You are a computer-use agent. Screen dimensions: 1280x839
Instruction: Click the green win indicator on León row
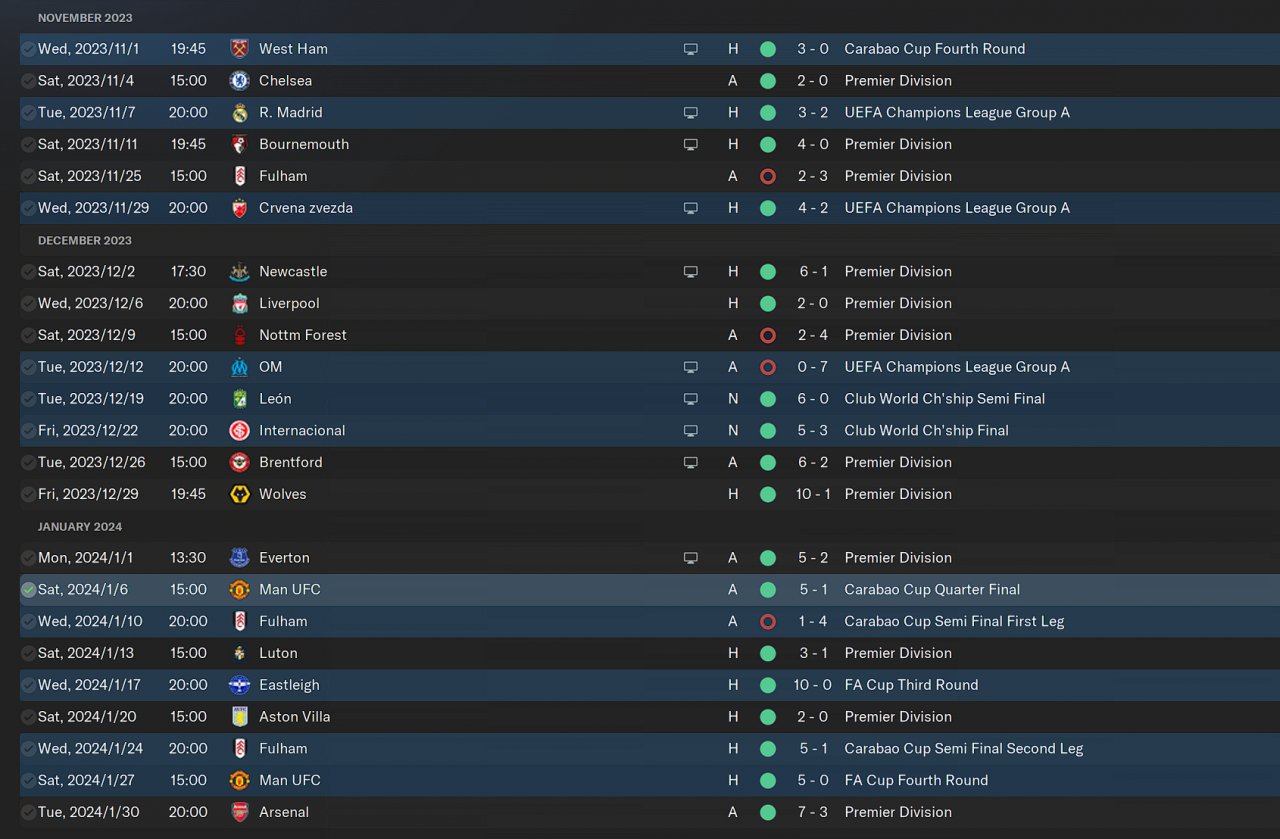coord(767,399)
